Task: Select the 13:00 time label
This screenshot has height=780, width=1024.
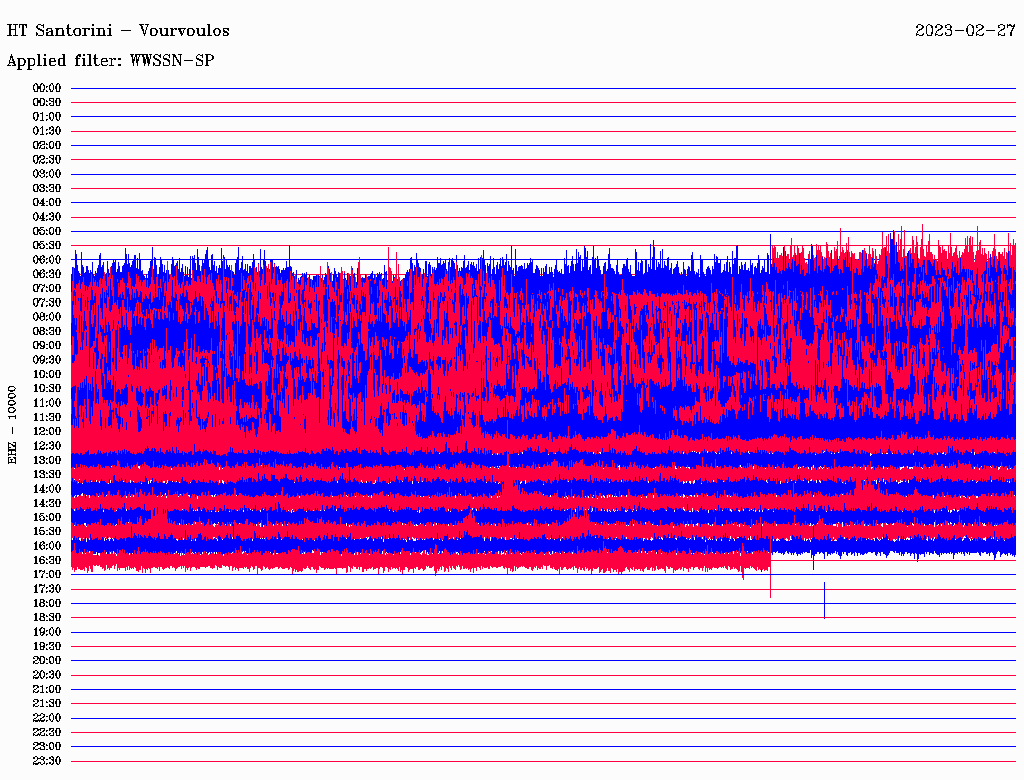Action: point(47,460)
